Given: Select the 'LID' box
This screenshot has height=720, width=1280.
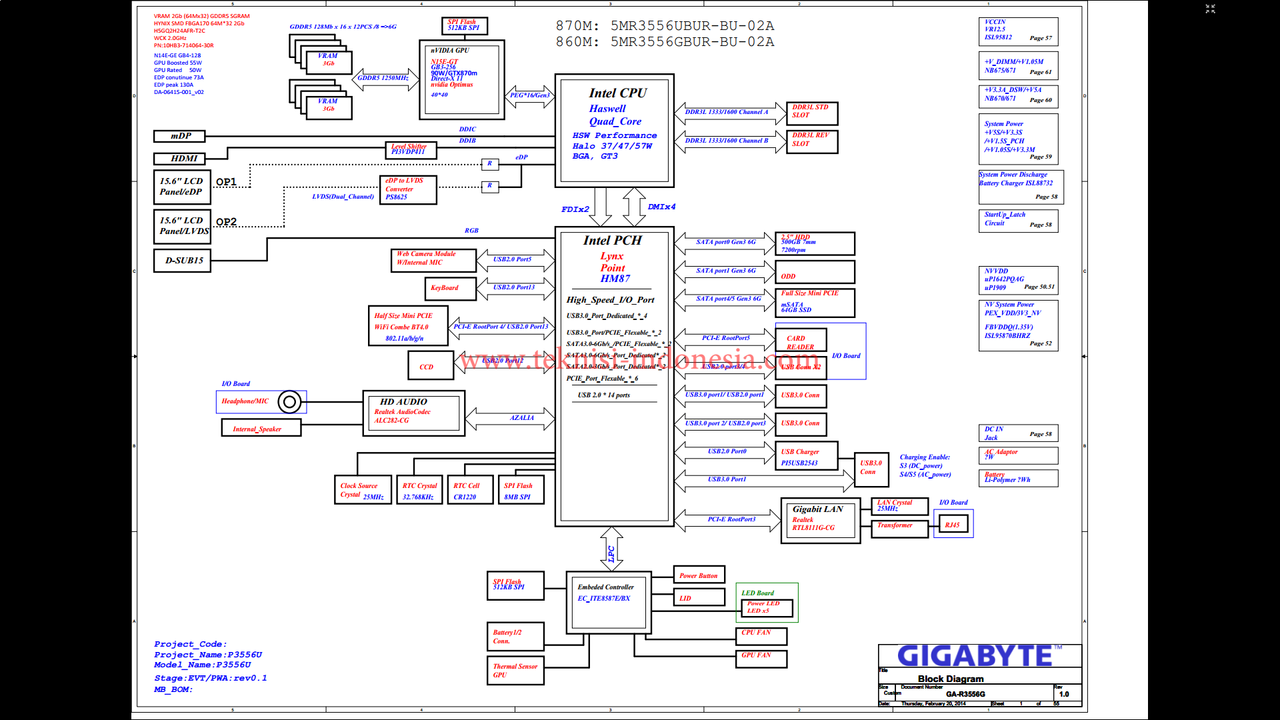Looking at the screenshot, I should (700, 598).
